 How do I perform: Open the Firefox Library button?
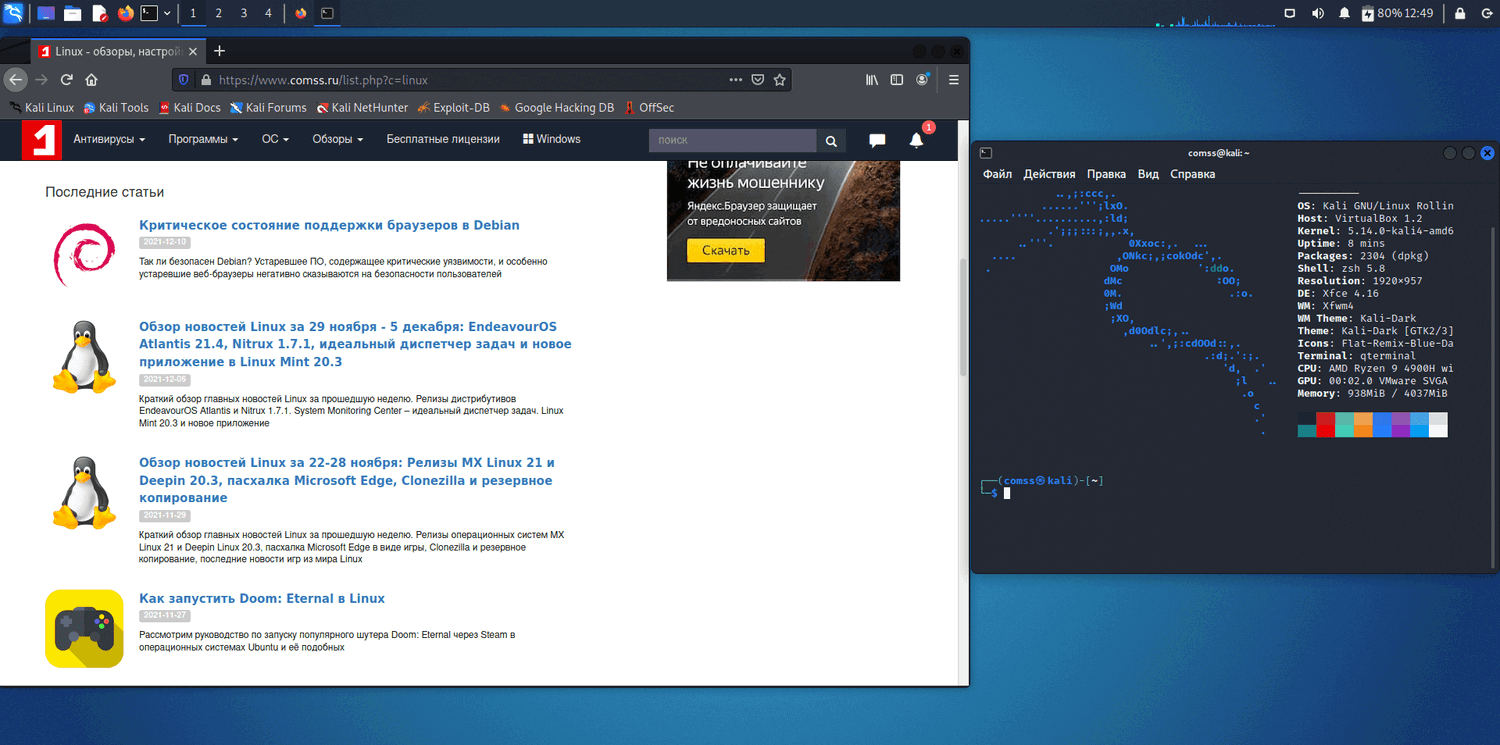point(872,80)
